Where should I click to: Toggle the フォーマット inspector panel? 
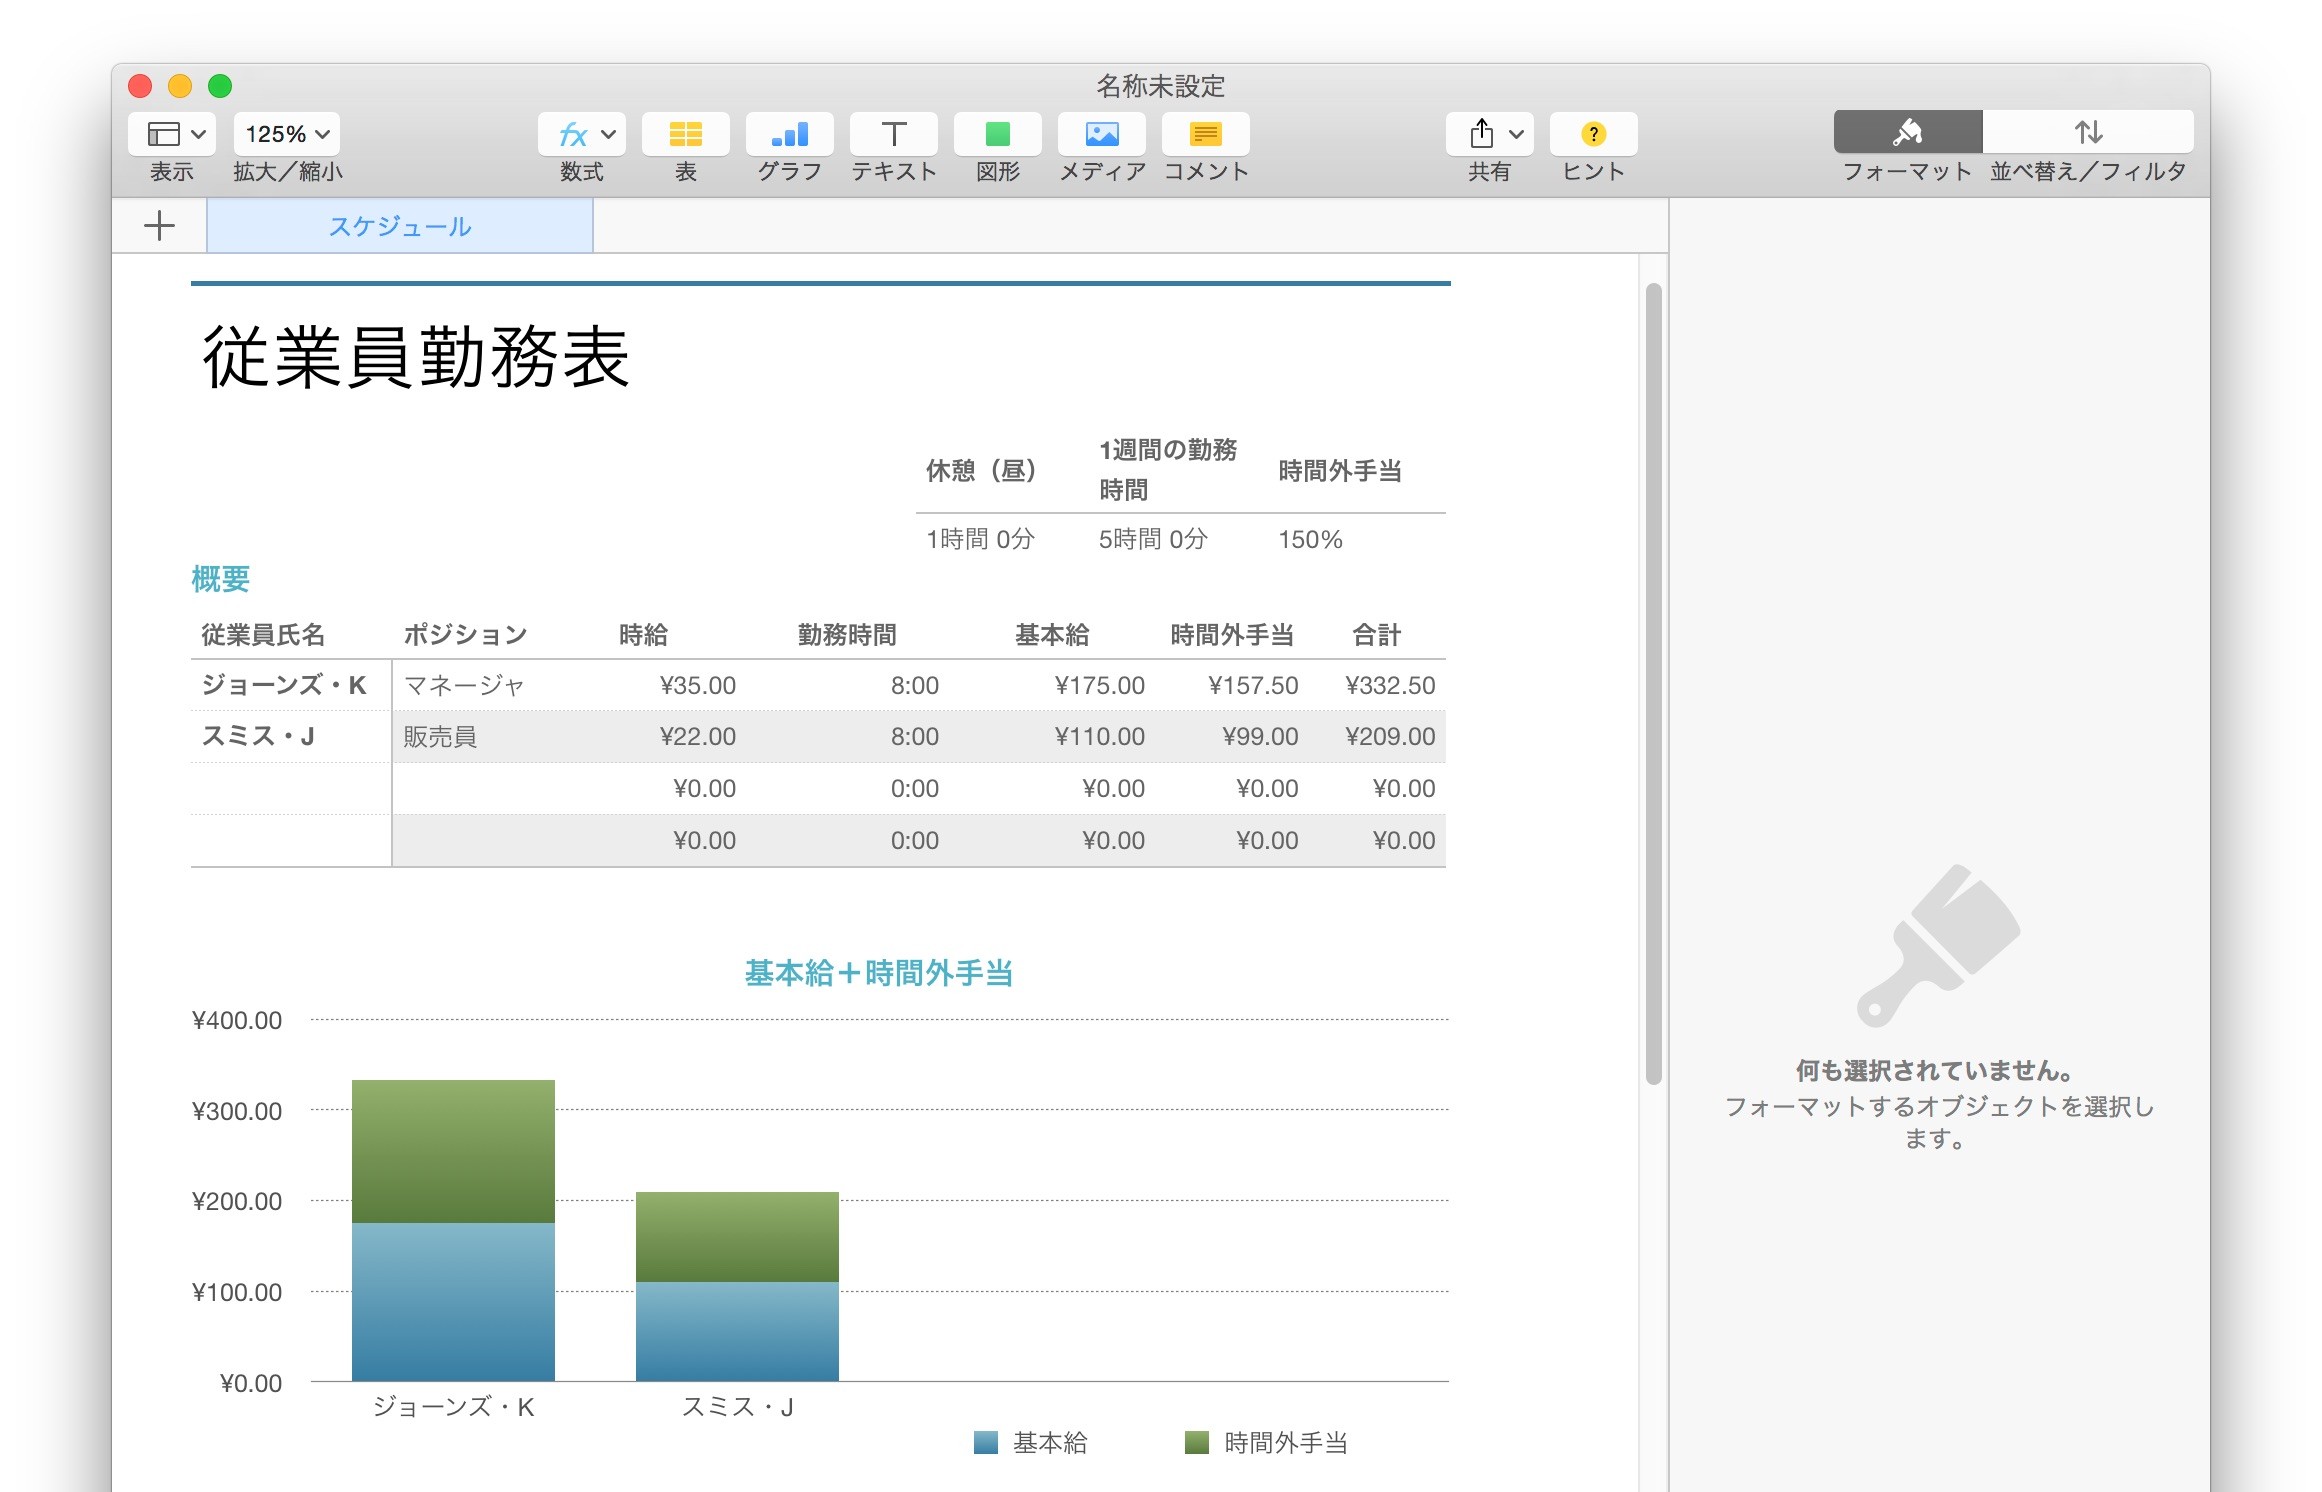point(1907,132)
